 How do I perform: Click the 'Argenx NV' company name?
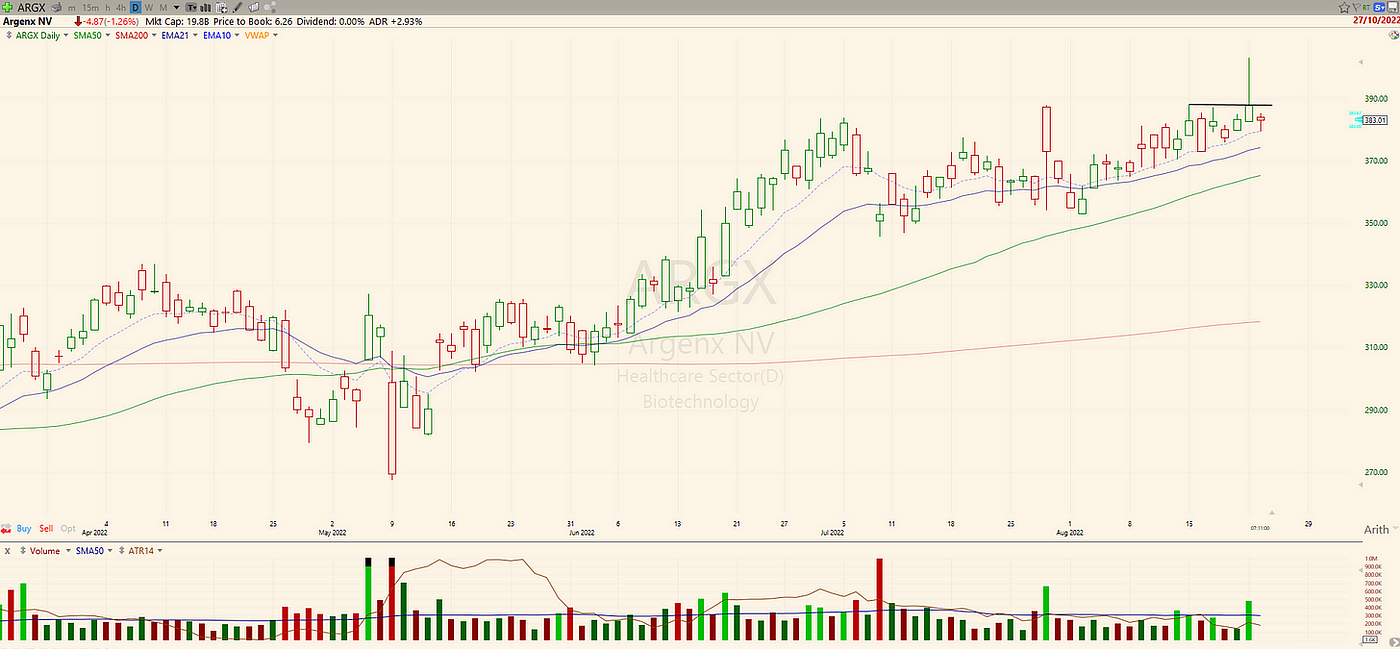coord(27,21)
